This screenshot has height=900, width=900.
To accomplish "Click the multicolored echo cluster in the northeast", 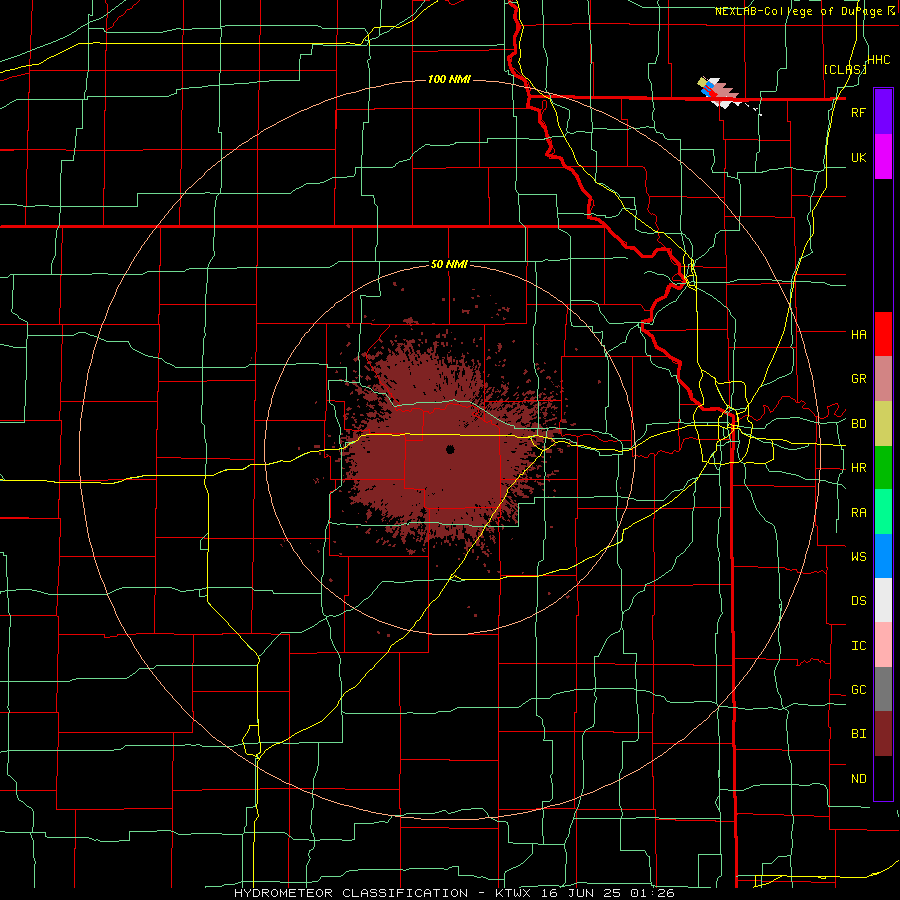I will (x=719, y=93).
